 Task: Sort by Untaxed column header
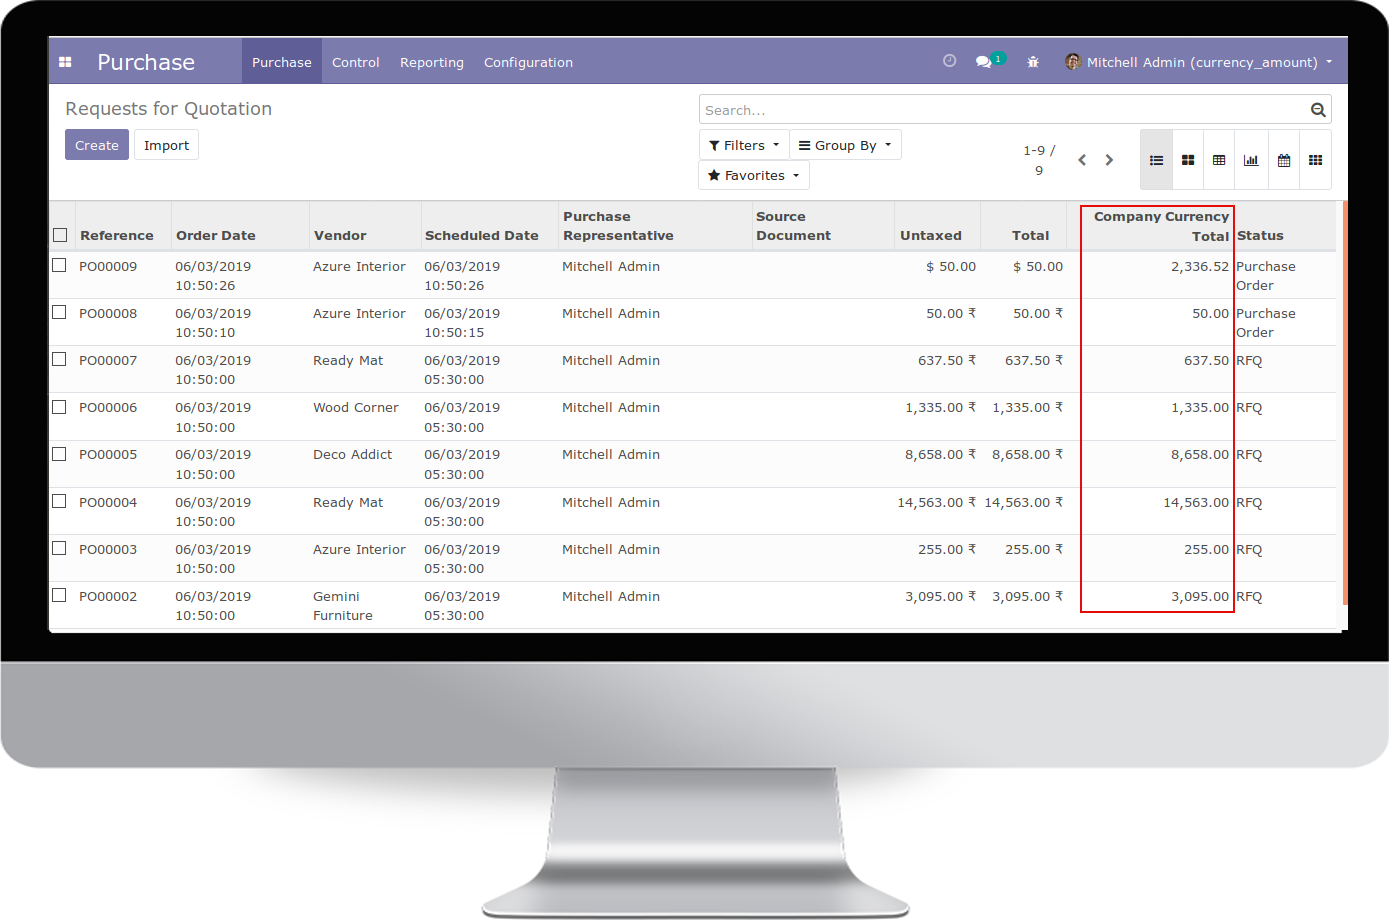point(931,236)
